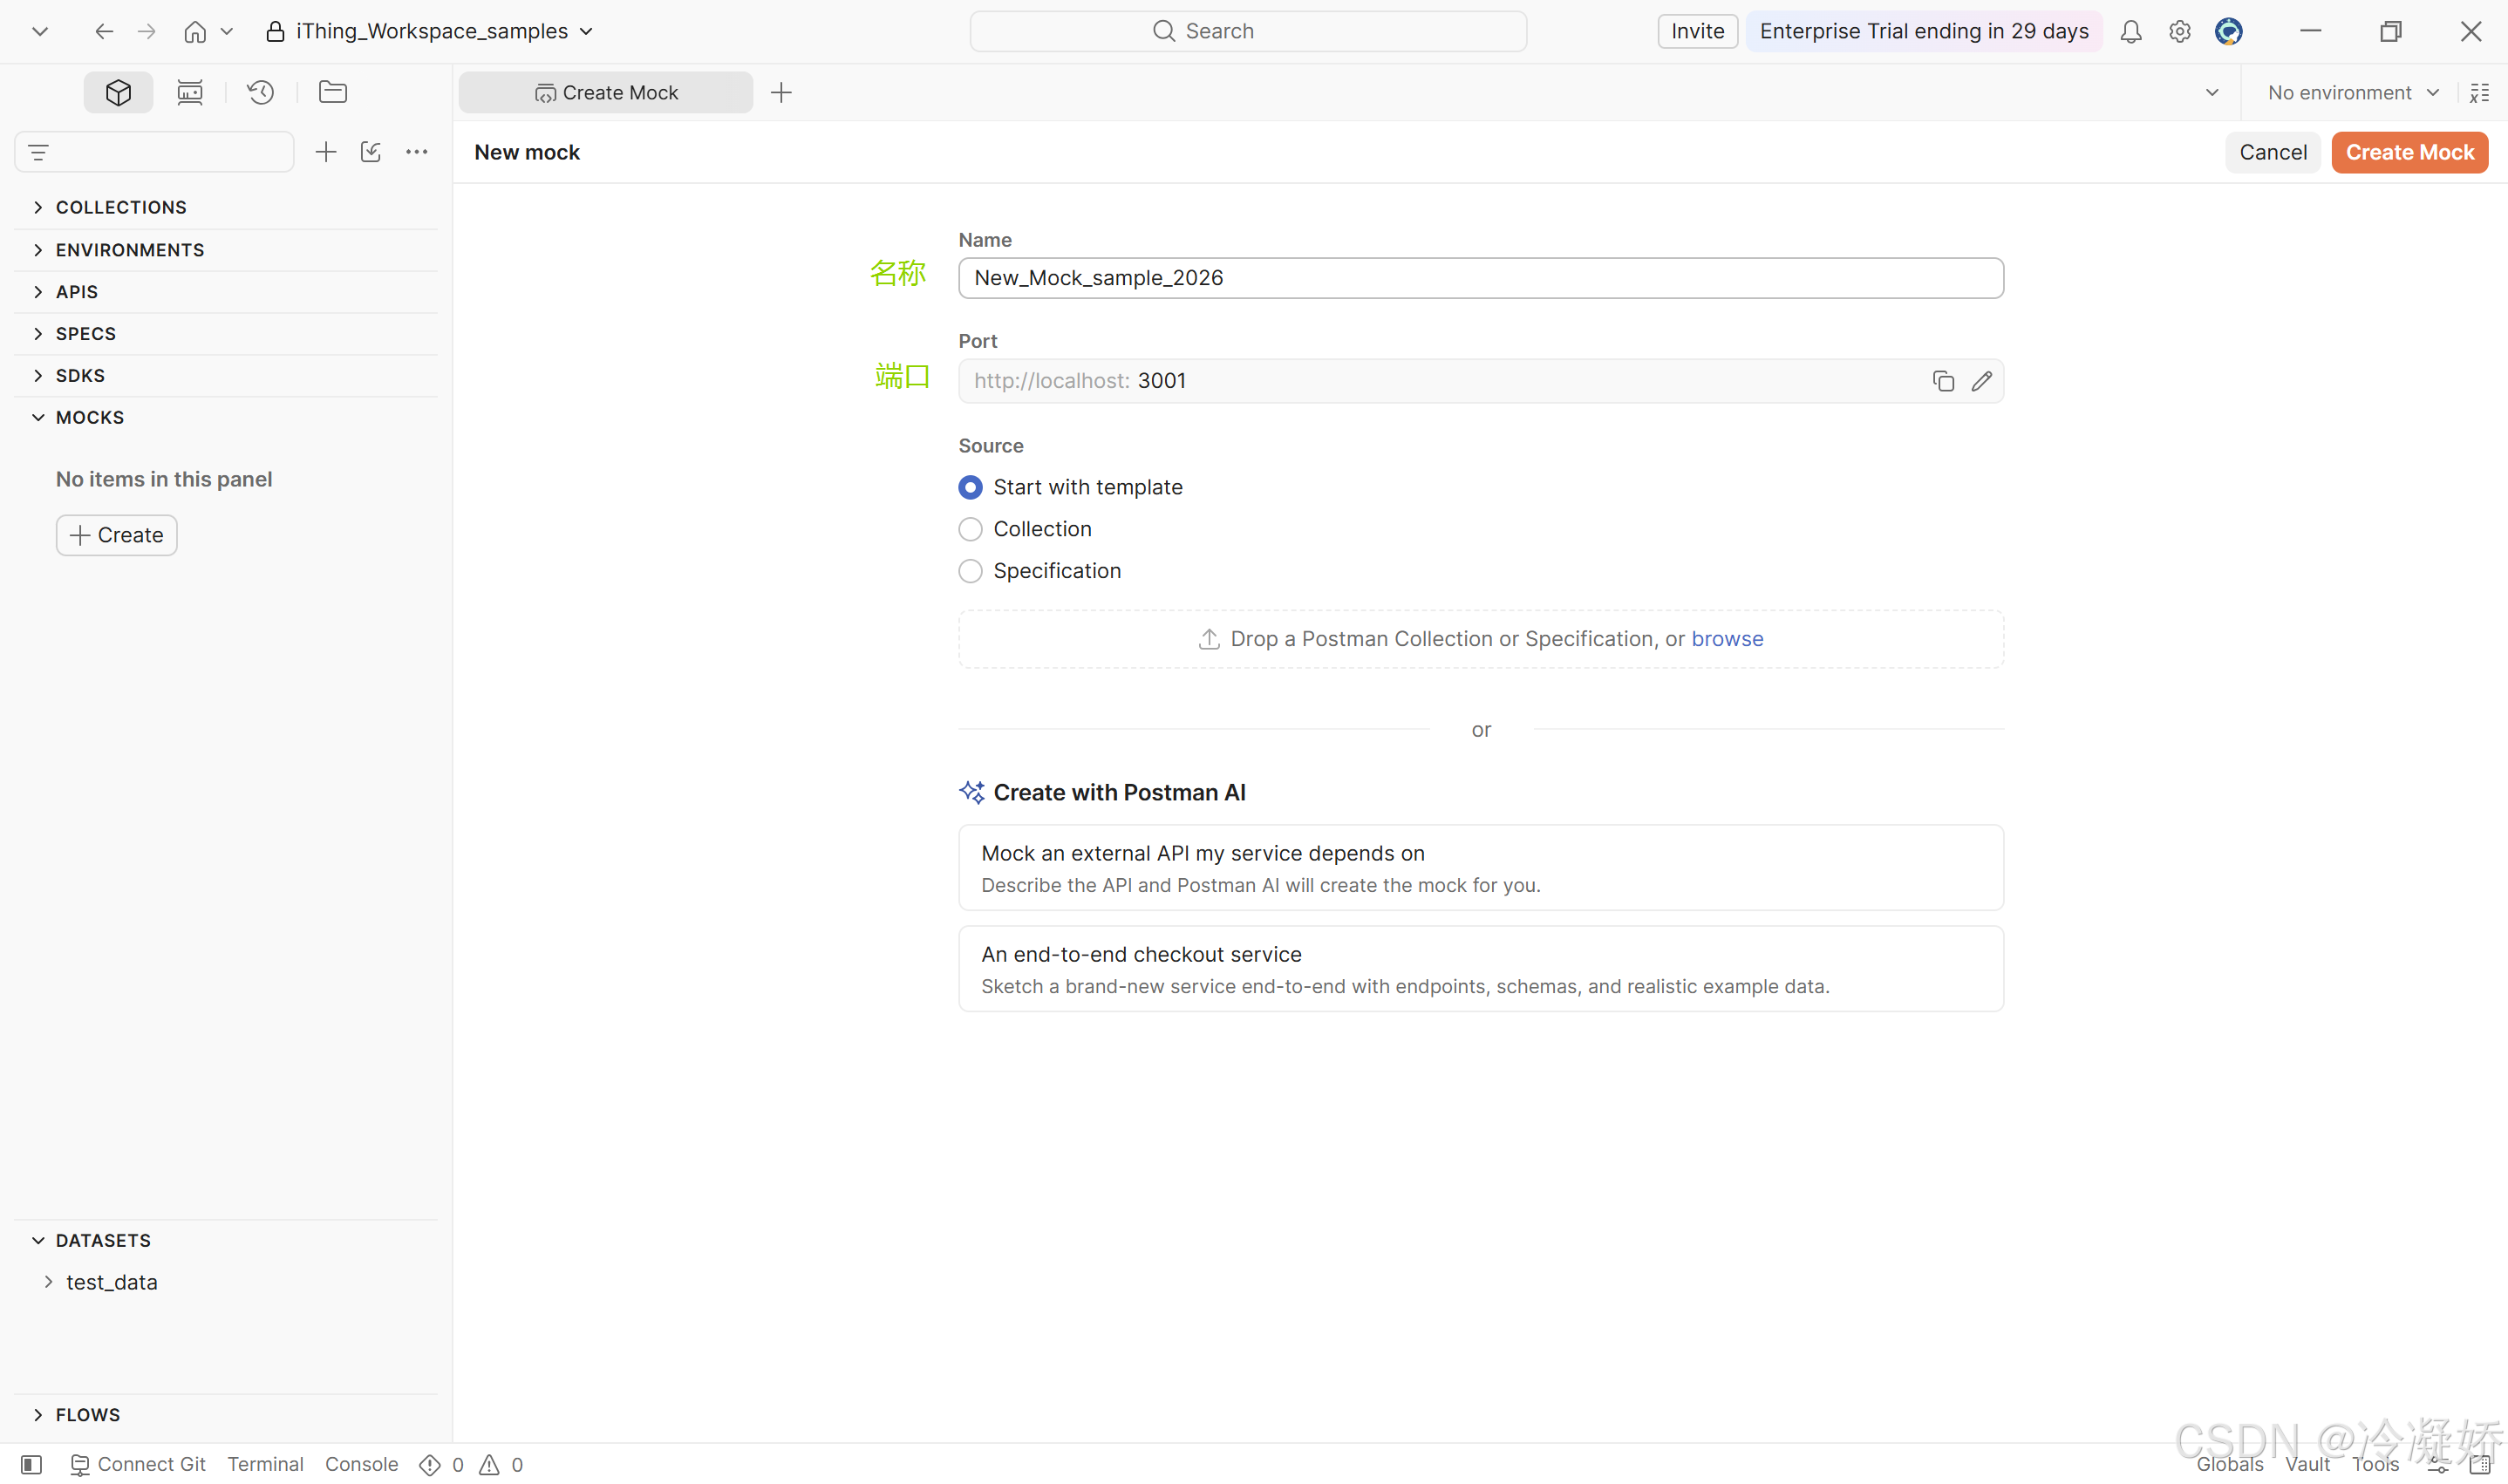Open the notifications bell
The height and width of the screenshot is (1484, 2508).
[x=2131, y=31]
